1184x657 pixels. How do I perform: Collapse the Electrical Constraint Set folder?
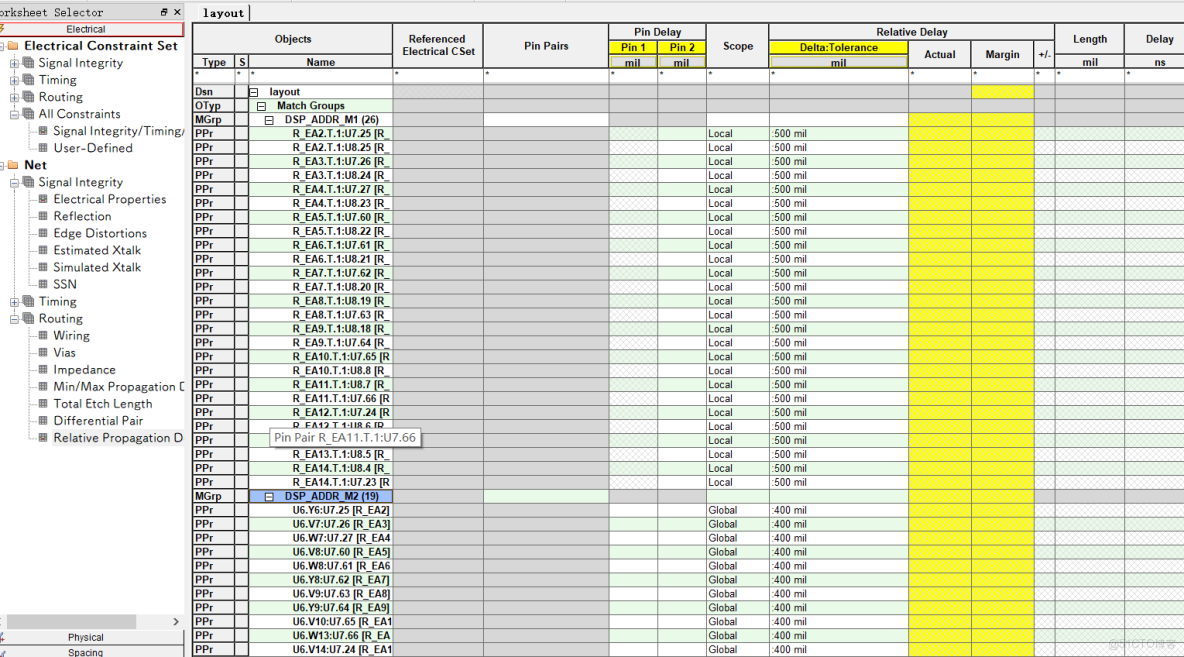pyautogui.click(x=2, y=46)
